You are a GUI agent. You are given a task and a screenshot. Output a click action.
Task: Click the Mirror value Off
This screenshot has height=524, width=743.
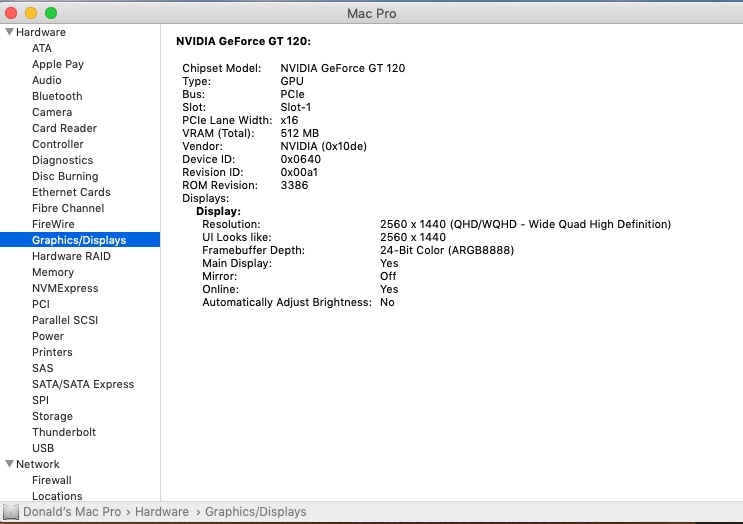tap(388, 276)
